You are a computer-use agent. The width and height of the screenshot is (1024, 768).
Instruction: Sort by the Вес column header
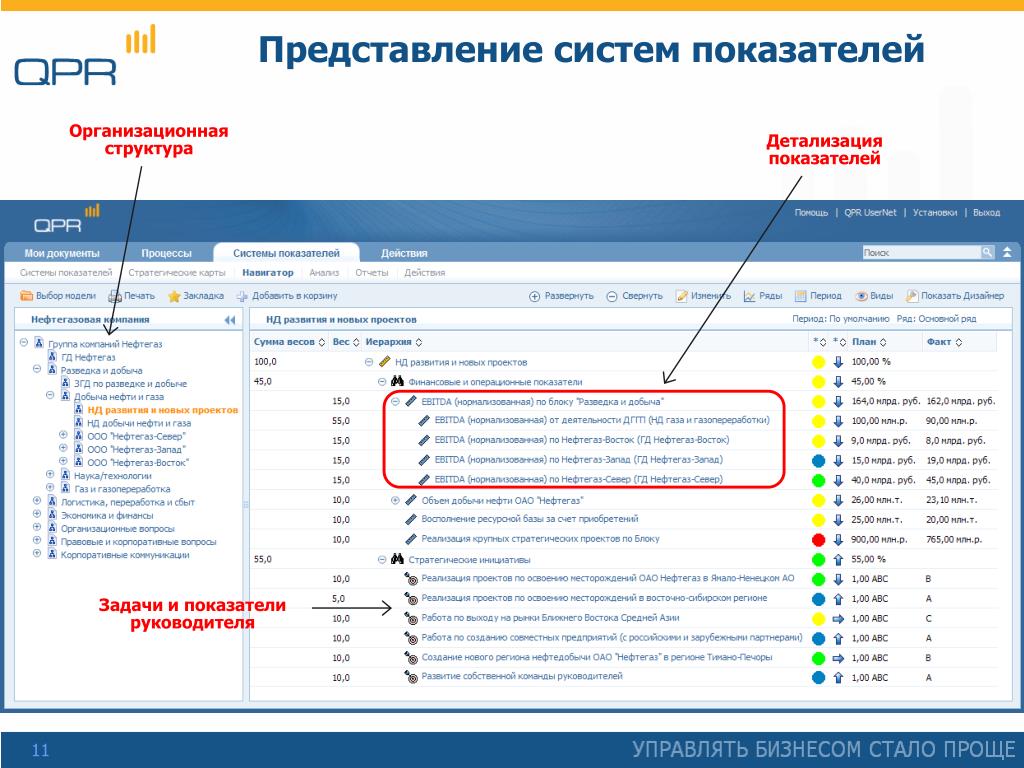346,342
